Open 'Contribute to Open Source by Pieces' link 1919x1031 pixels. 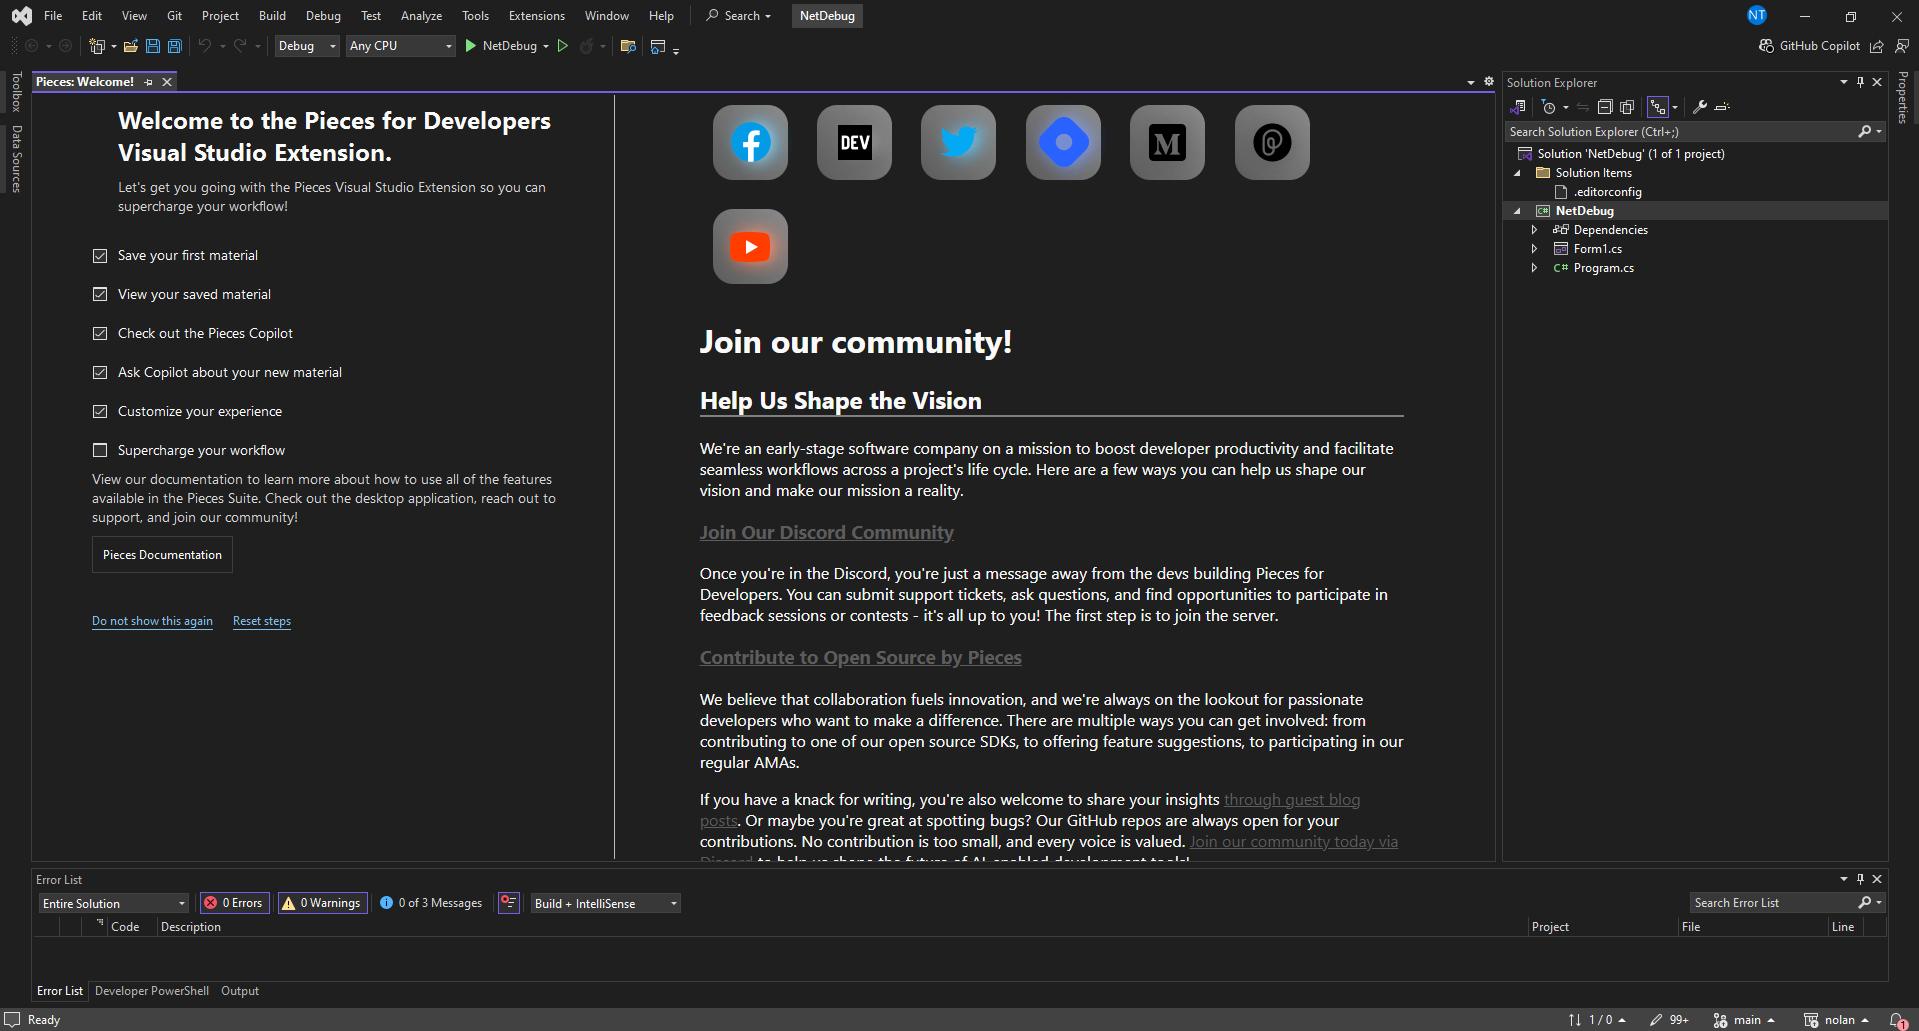pos(860,658)
